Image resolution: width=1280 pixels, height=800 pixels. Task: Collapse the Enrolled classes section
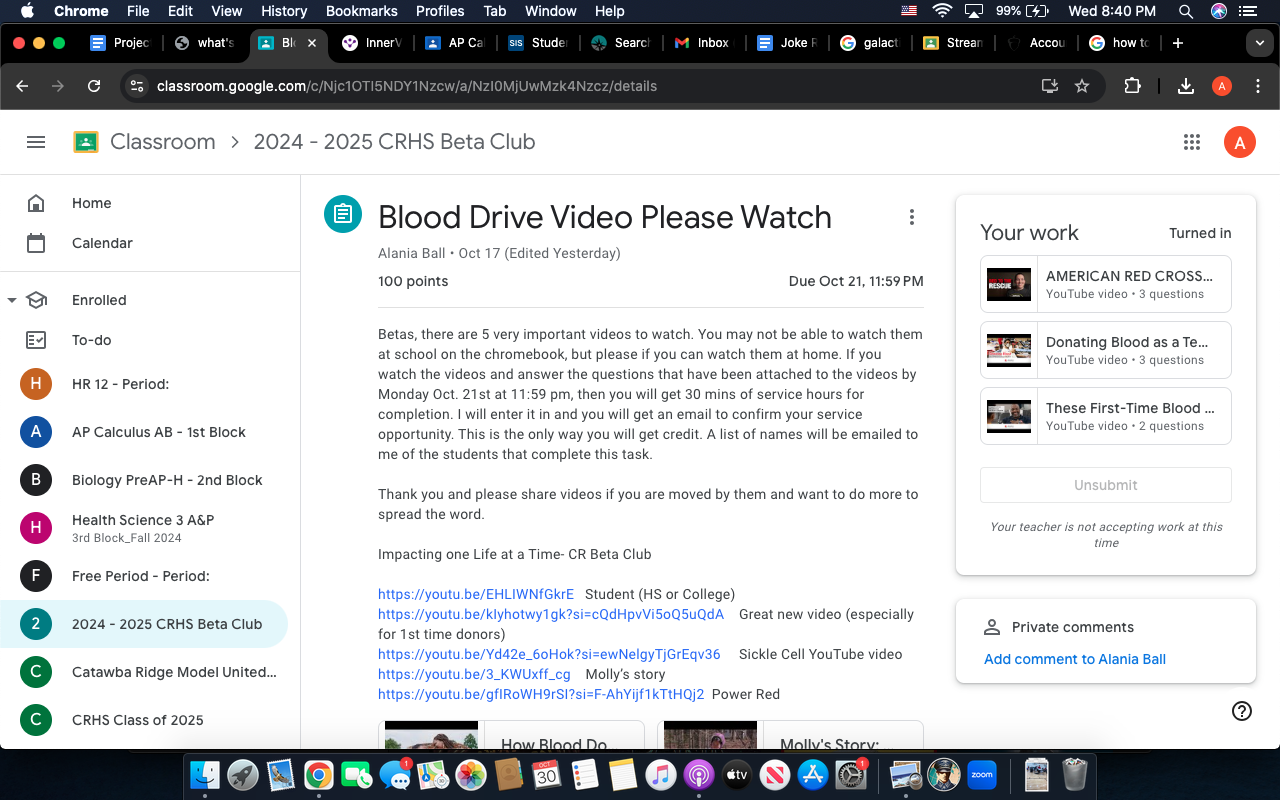tap(12, 300)
